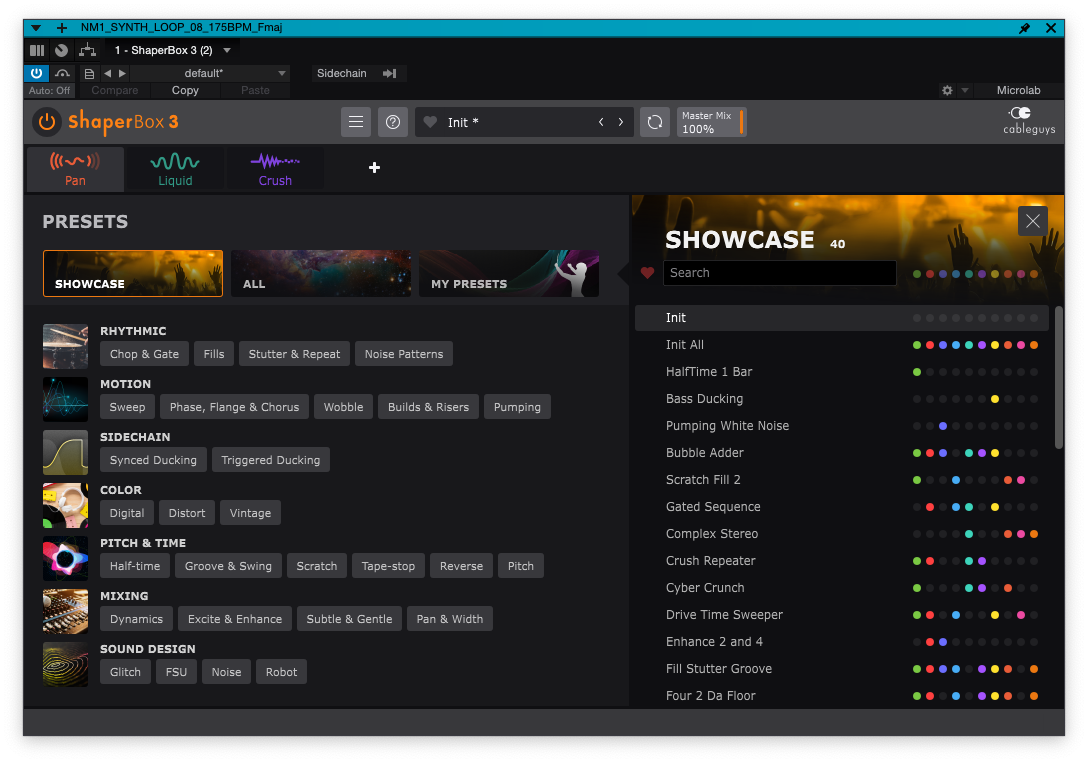Close the Showcase preset browser
Image resolution: width=1088 pixels, height=763 pixels.
coord(1032,221)
